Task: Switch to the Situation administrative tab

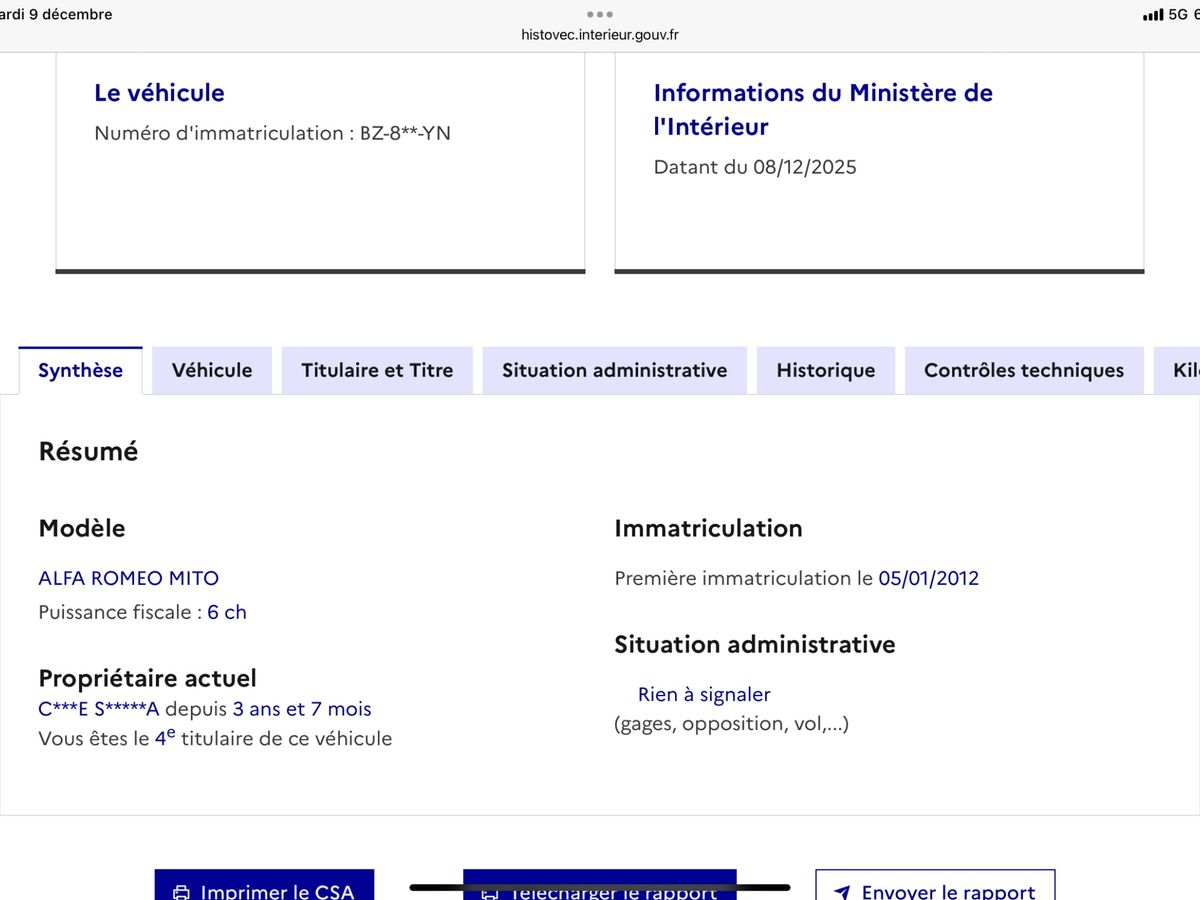Action: pyautogui.click(x=614, y=370)
